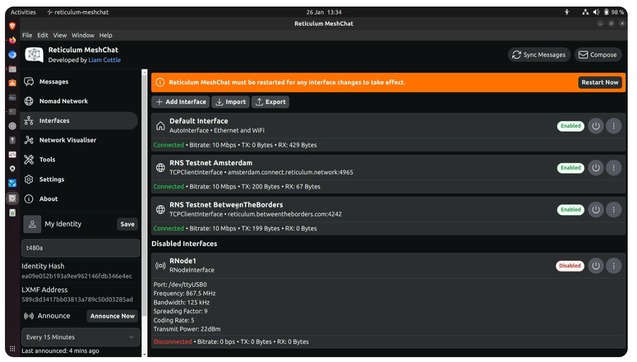Click the Default Interface home icon
The width and height of the screenshot is (637, 362).
(x=160, y=126)
